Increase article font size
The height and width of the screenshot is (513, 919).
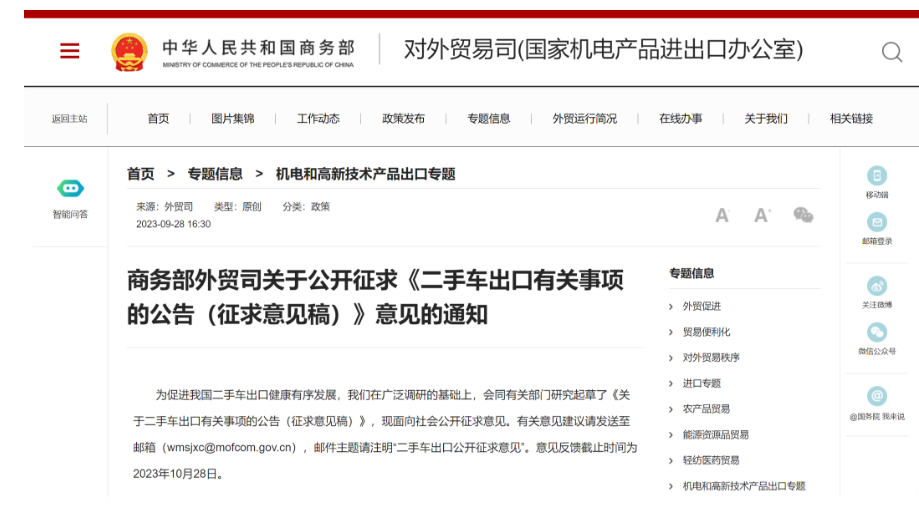click(762, 215)
